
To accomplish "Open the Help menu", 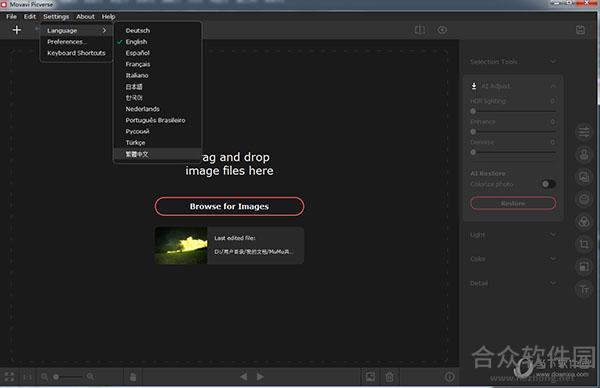I will pyautogui.click(x=108, y=16).
